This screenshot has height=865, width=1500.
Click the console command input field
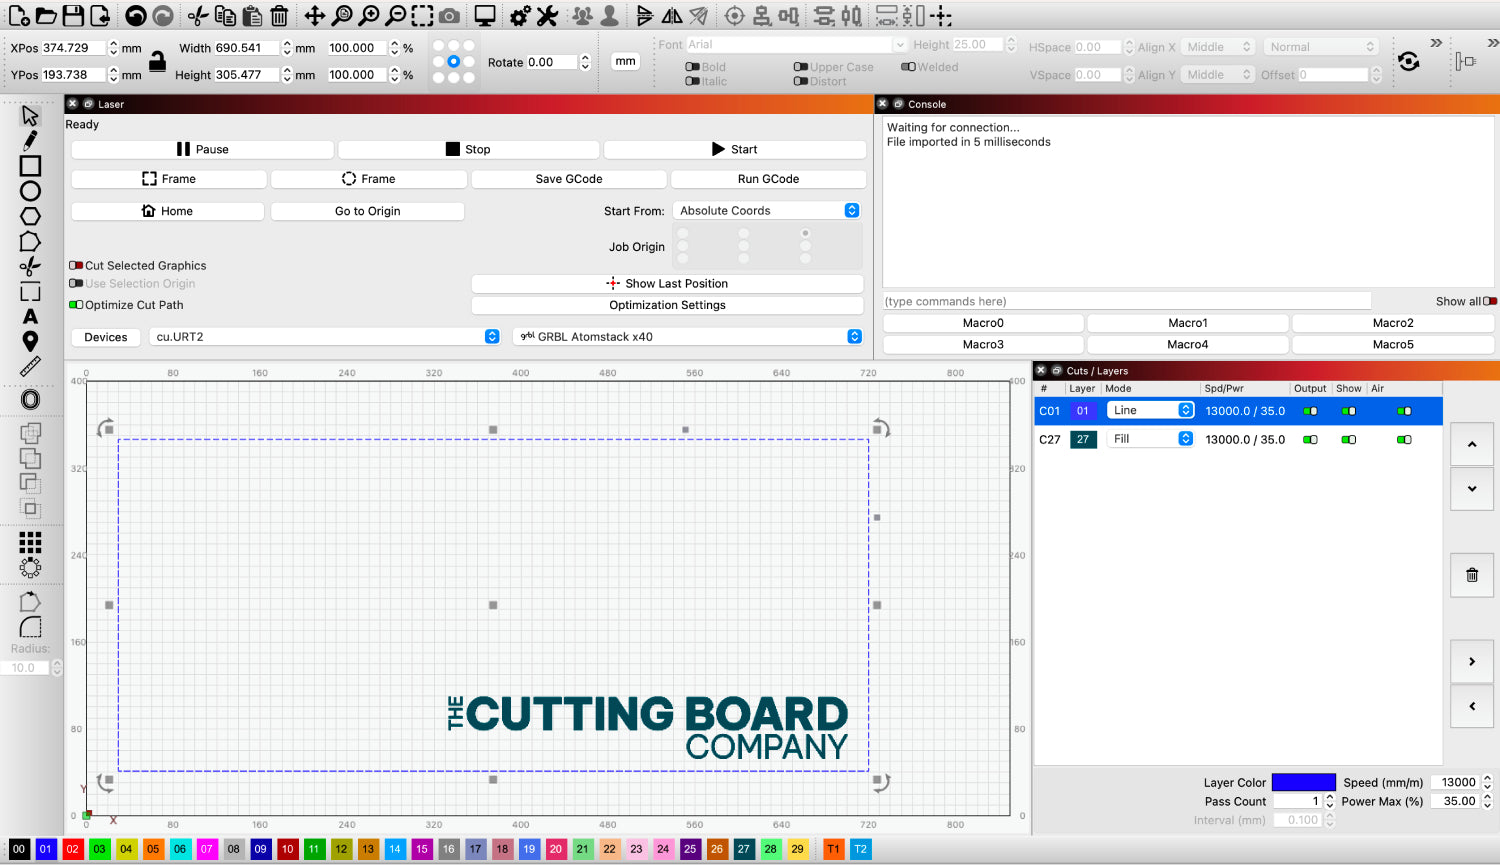tap(1126, 301)
